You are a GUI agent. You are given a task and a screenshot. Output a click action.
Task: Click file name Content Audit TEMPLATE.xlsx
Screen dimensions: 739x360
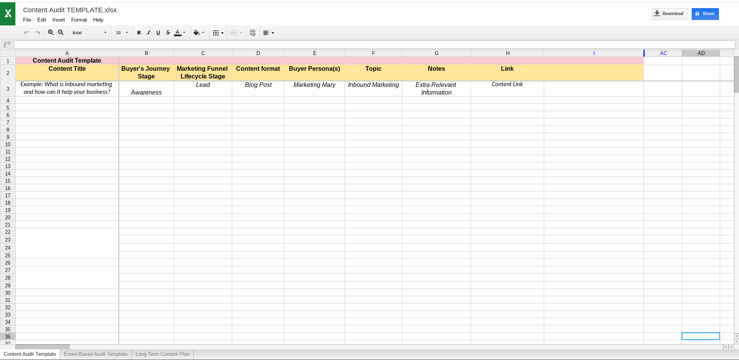click(70, 9)
